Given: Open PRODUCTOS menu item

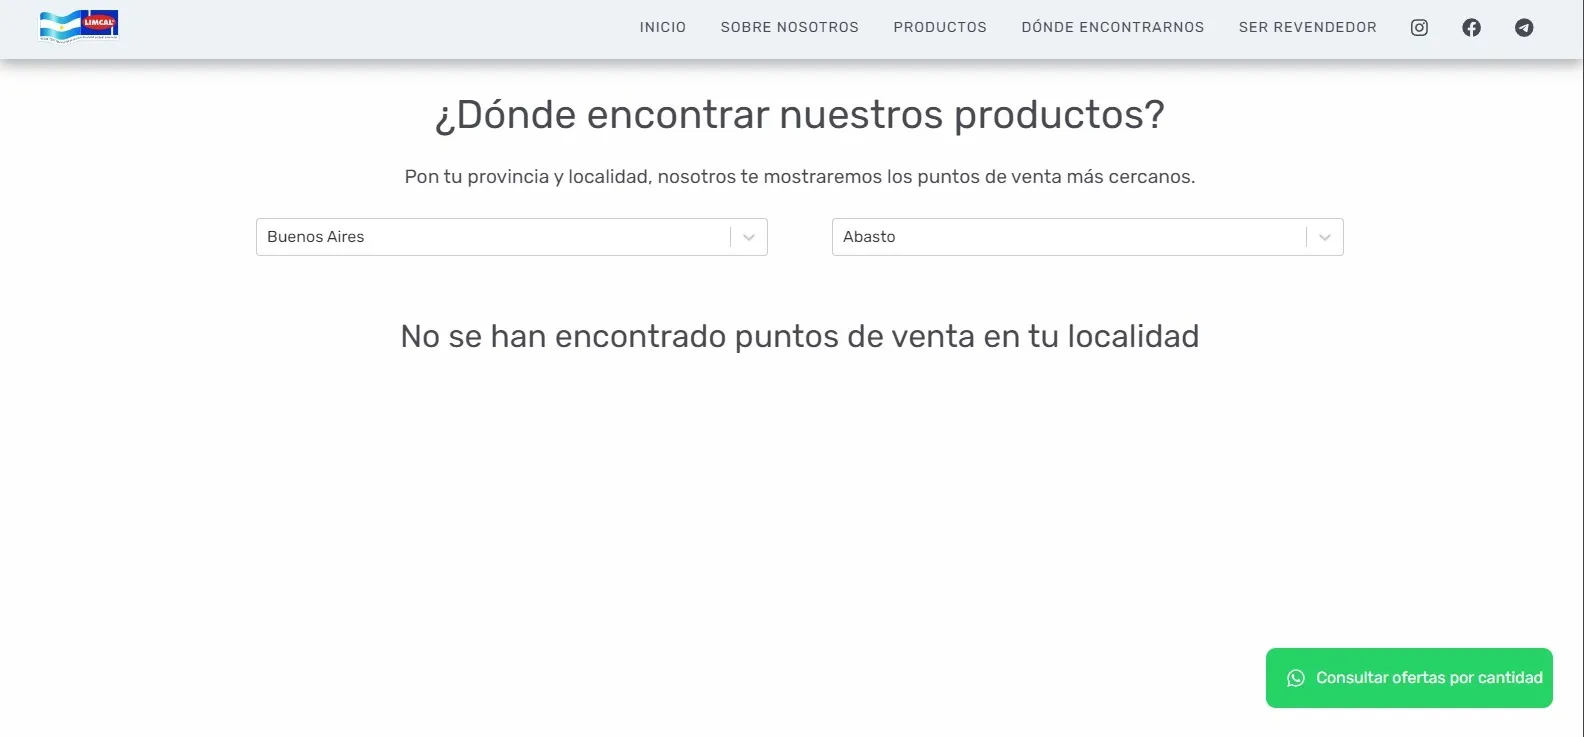Looking at the screenshot, I should pyautogui.click(x=940, y=28).
